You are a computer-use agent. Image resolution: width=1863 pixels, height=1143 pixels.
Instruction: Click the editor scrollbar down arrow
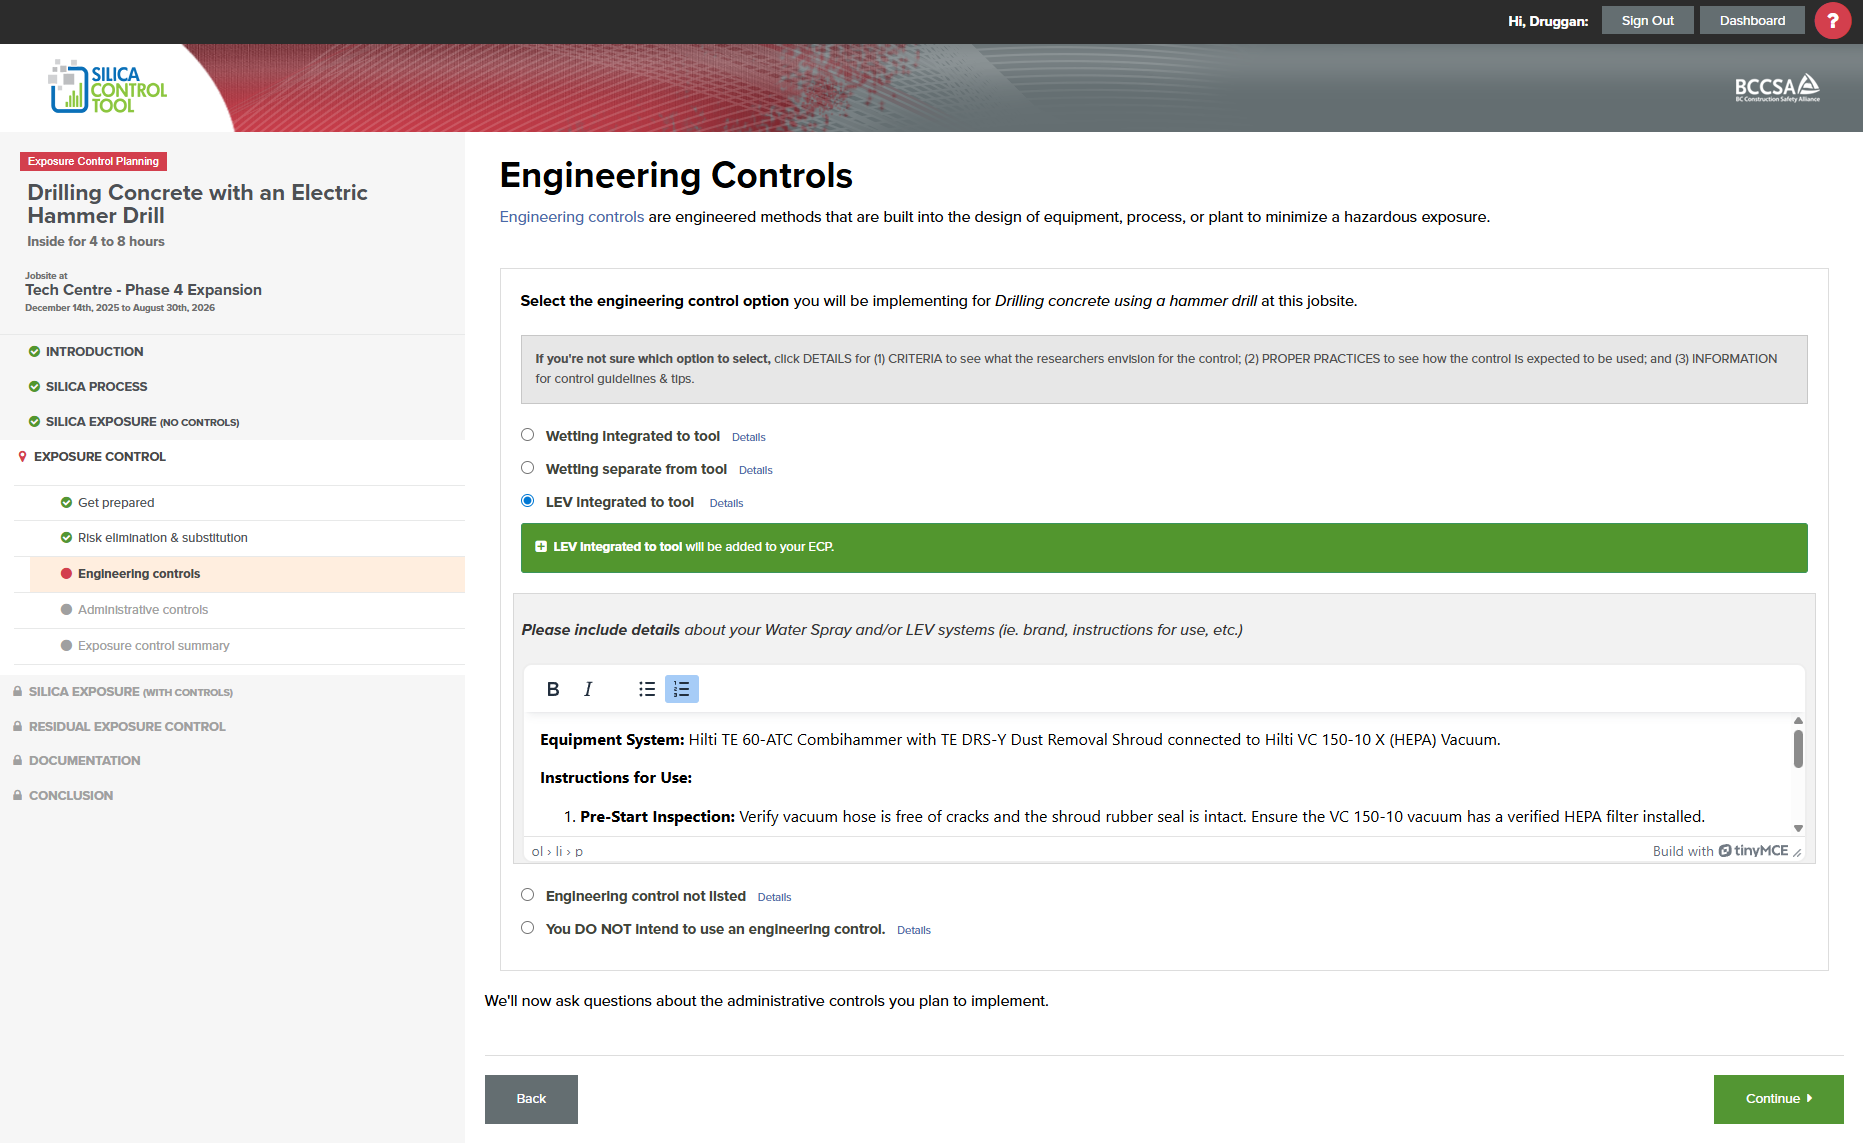tap(1797, 828)
